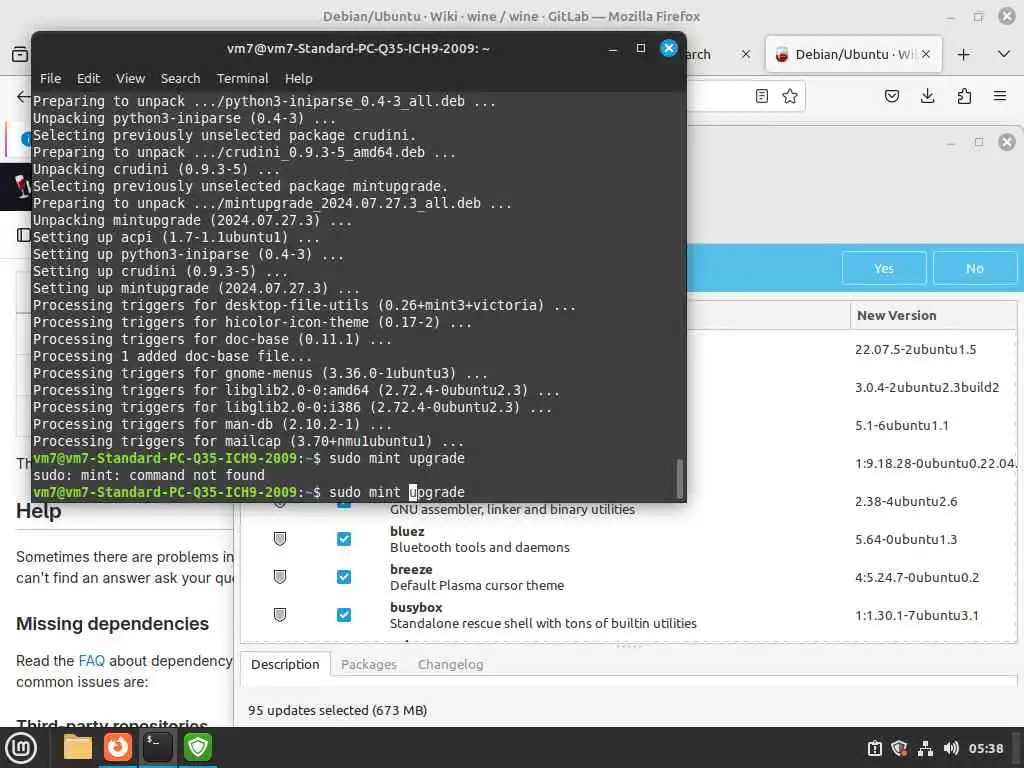
Task: Minimize the terminal window
Action: [613, 48]
